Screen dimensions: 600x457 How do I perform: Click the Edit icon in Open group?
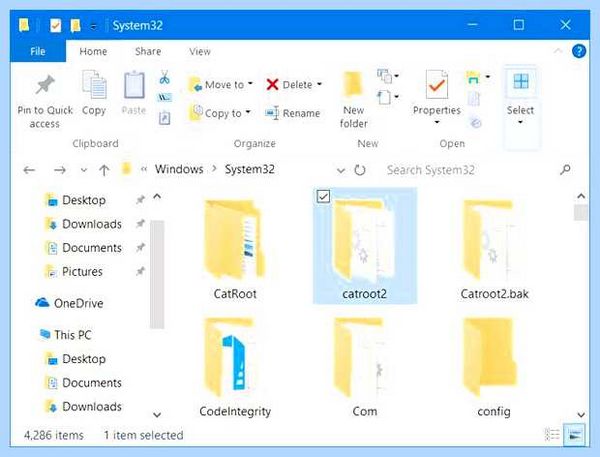click(474, 99)
